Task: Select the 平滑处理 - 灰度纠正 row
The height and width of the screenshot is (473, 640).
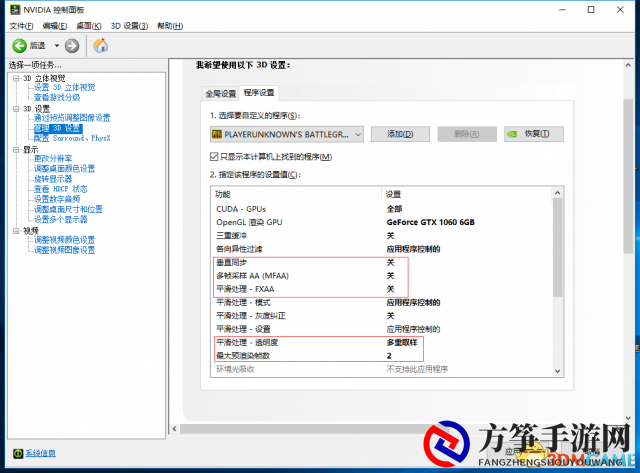Action: pos(382,316)
